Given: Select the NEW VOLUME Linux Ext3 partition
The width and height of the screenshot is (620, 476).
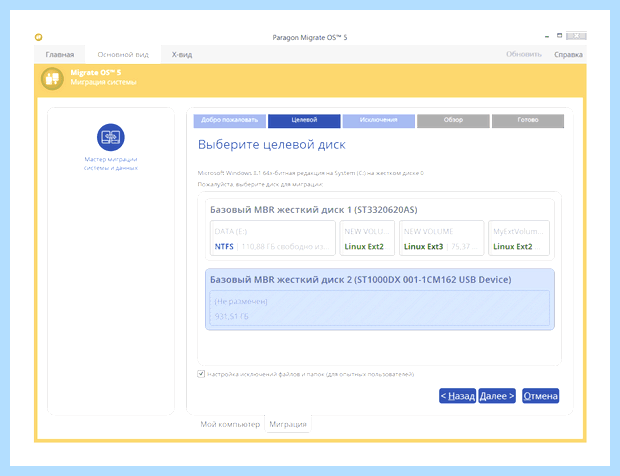Looking at the screenshot, I should tap(442, 238).
